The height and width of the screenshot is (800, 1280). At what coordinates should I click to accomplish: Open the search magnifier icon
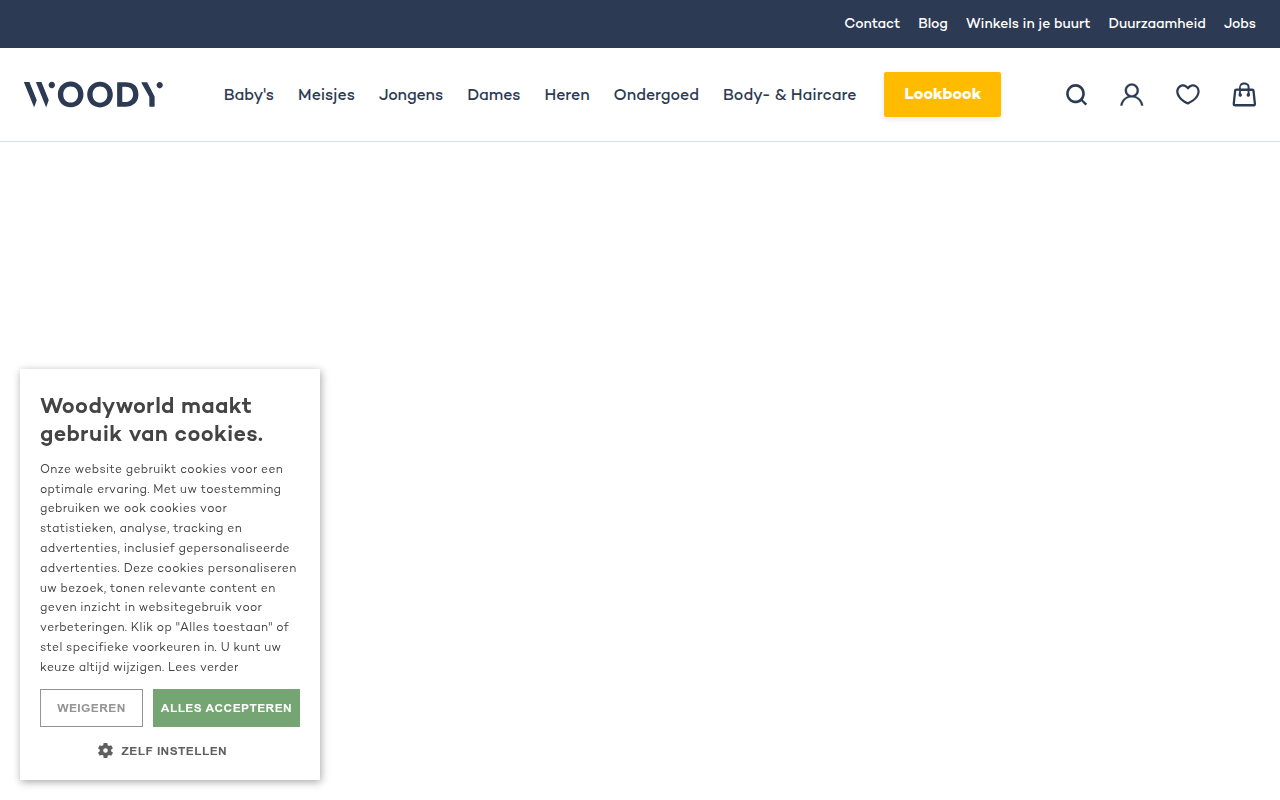1076,95
